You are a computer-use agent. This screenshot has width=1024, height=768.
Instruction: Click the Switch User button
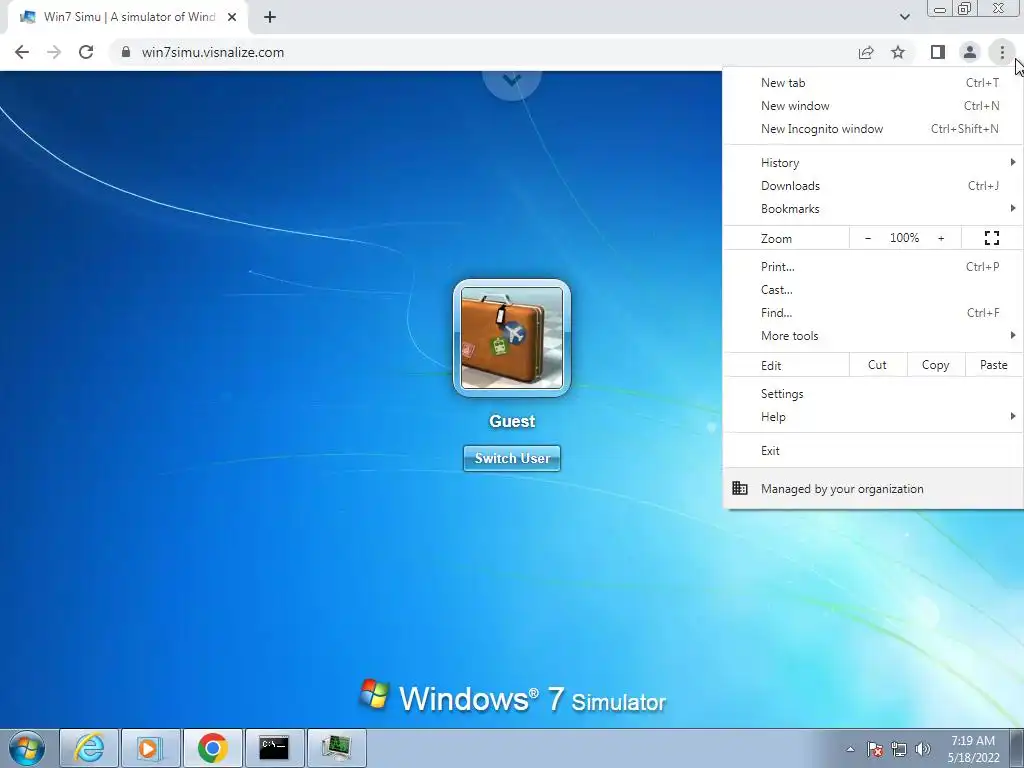coord(512,458)
